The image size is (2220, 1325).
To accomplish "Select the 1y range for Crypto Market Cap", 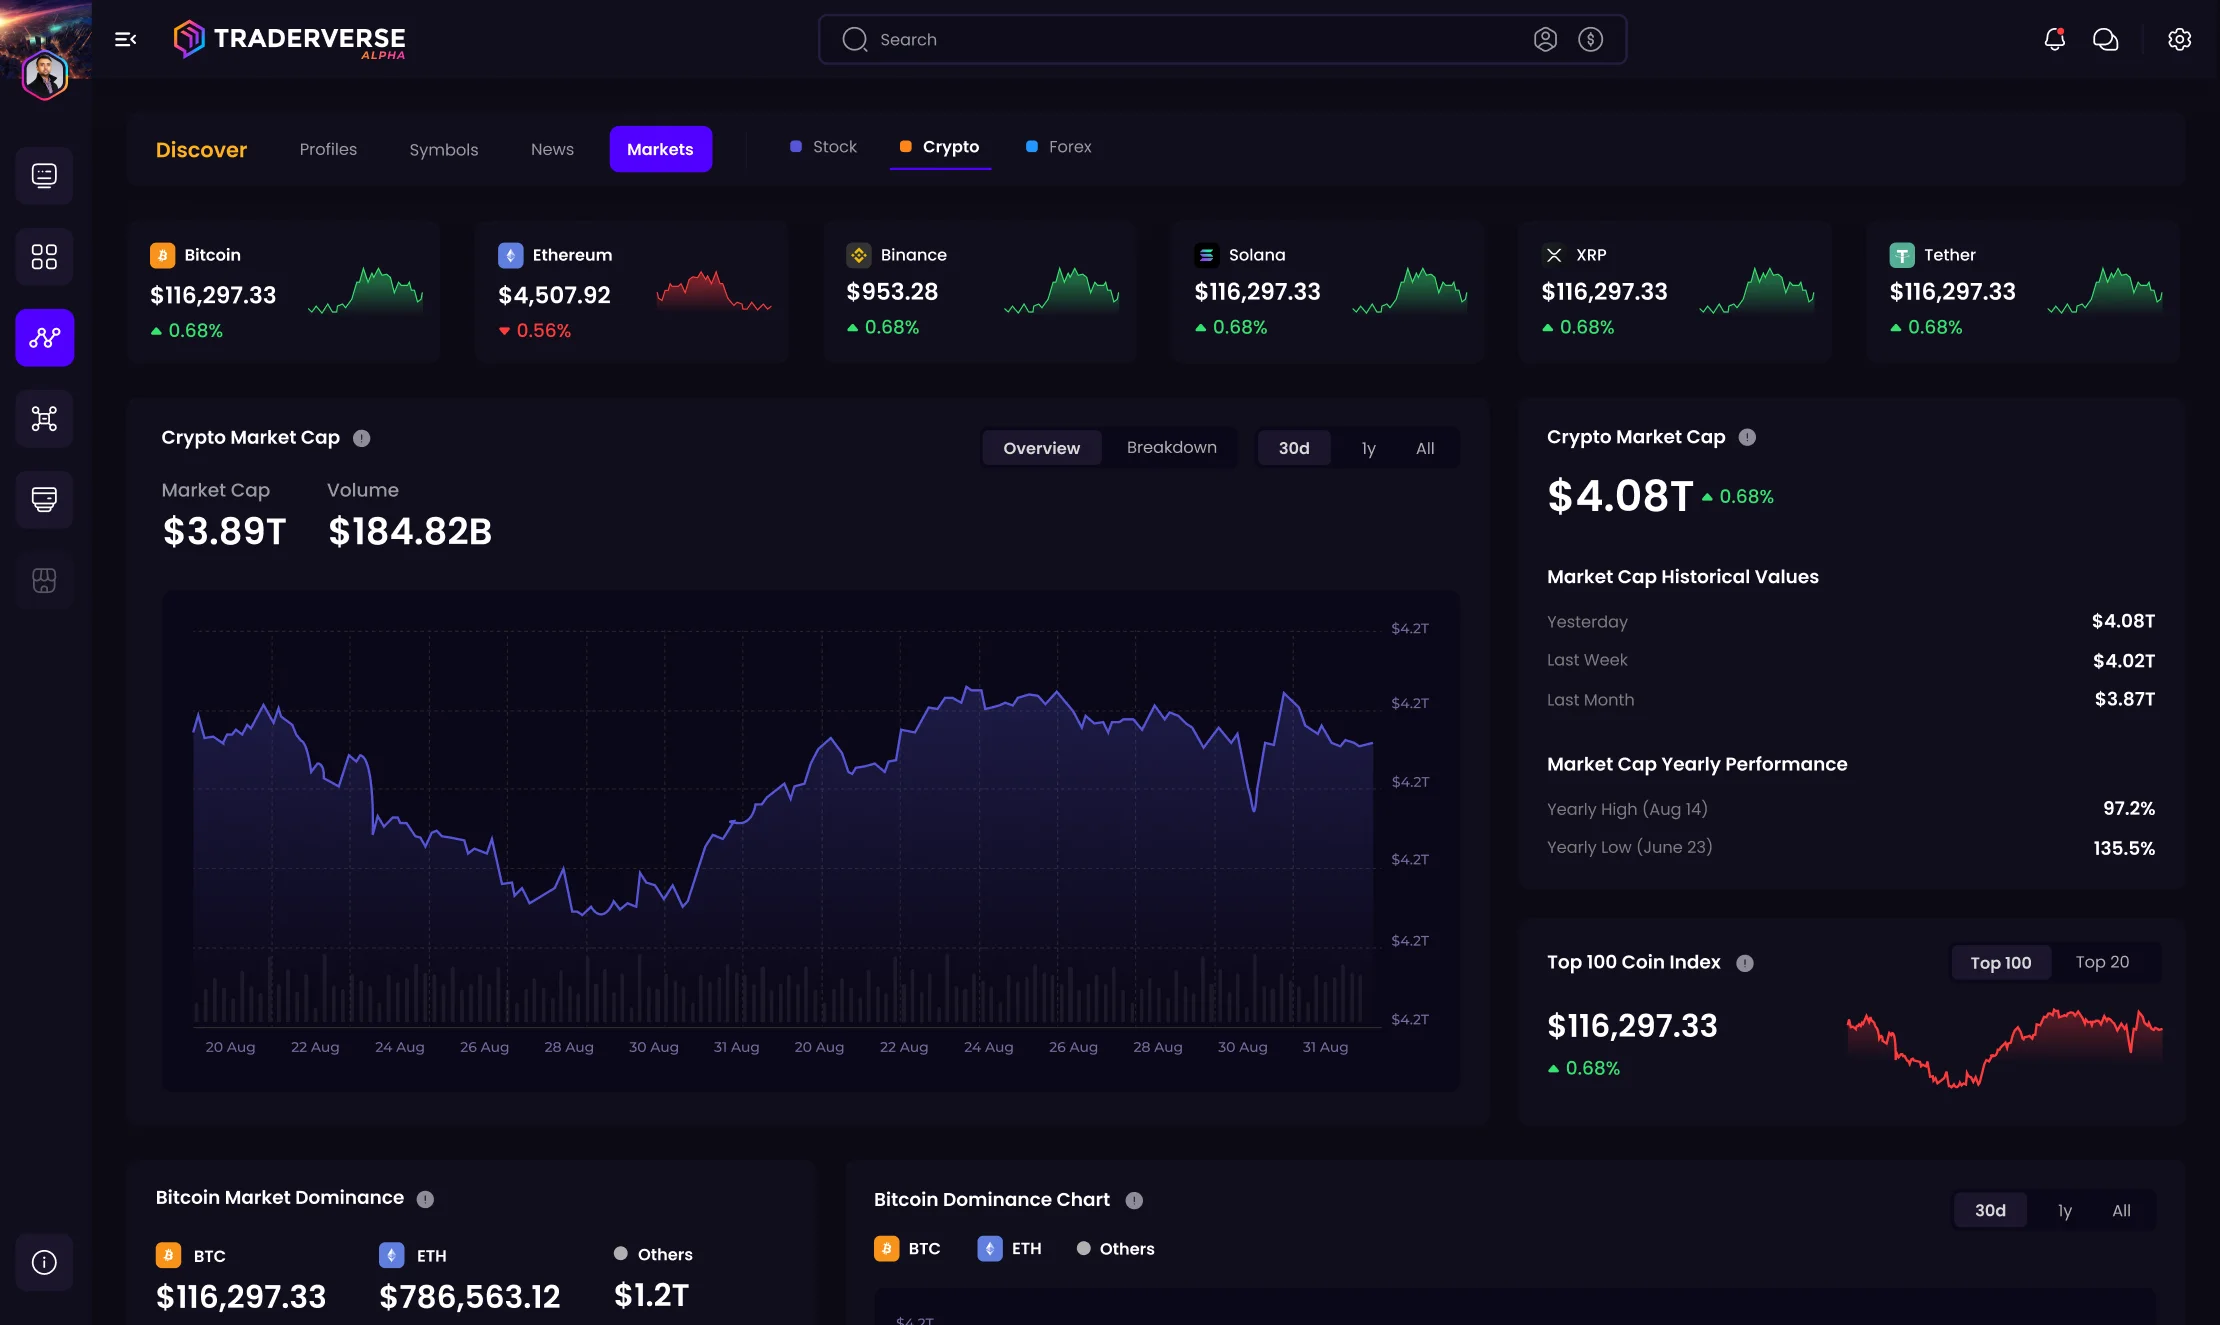I will (1367, 448).
